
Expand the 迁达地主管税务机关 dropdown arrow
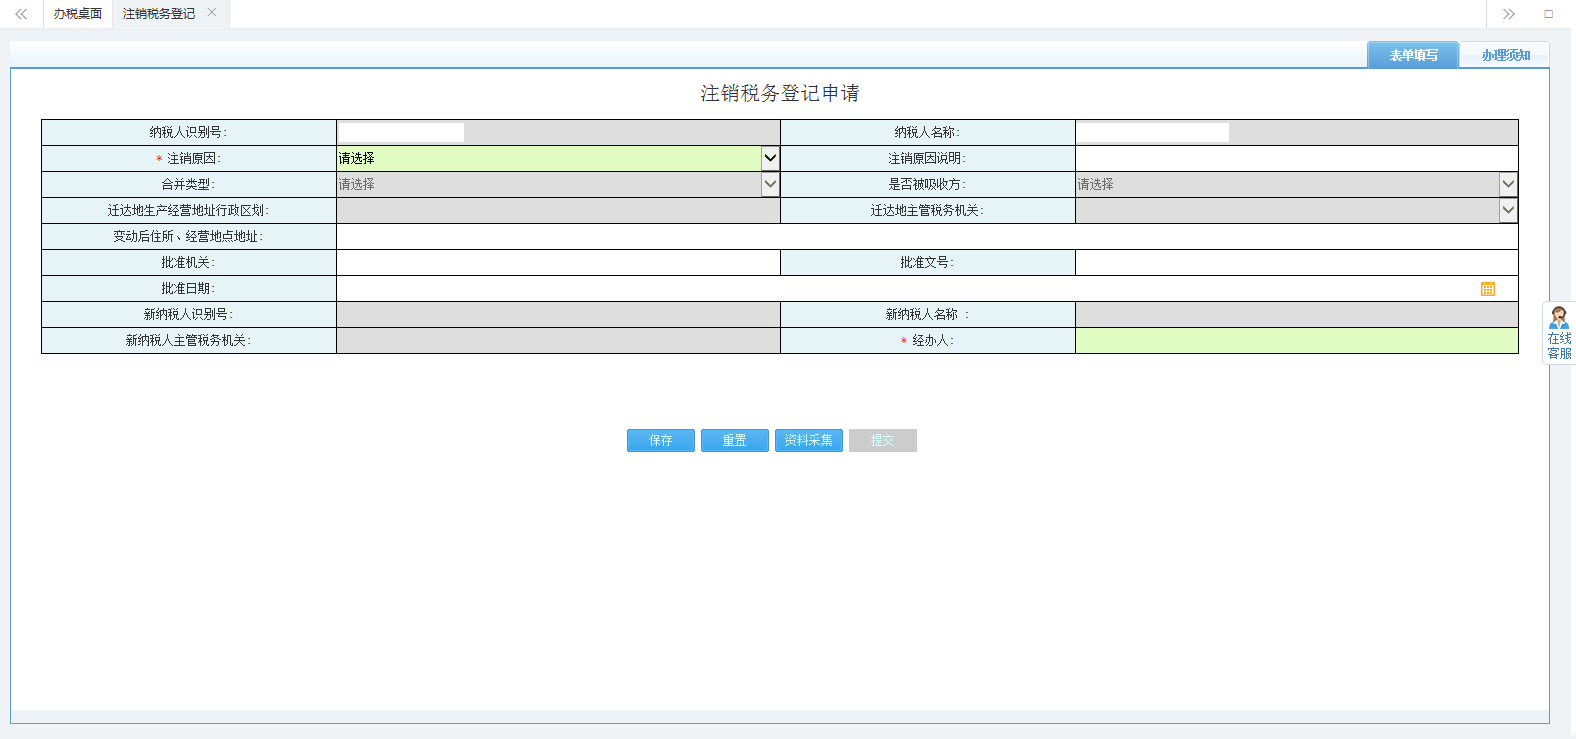[1508, 210]
